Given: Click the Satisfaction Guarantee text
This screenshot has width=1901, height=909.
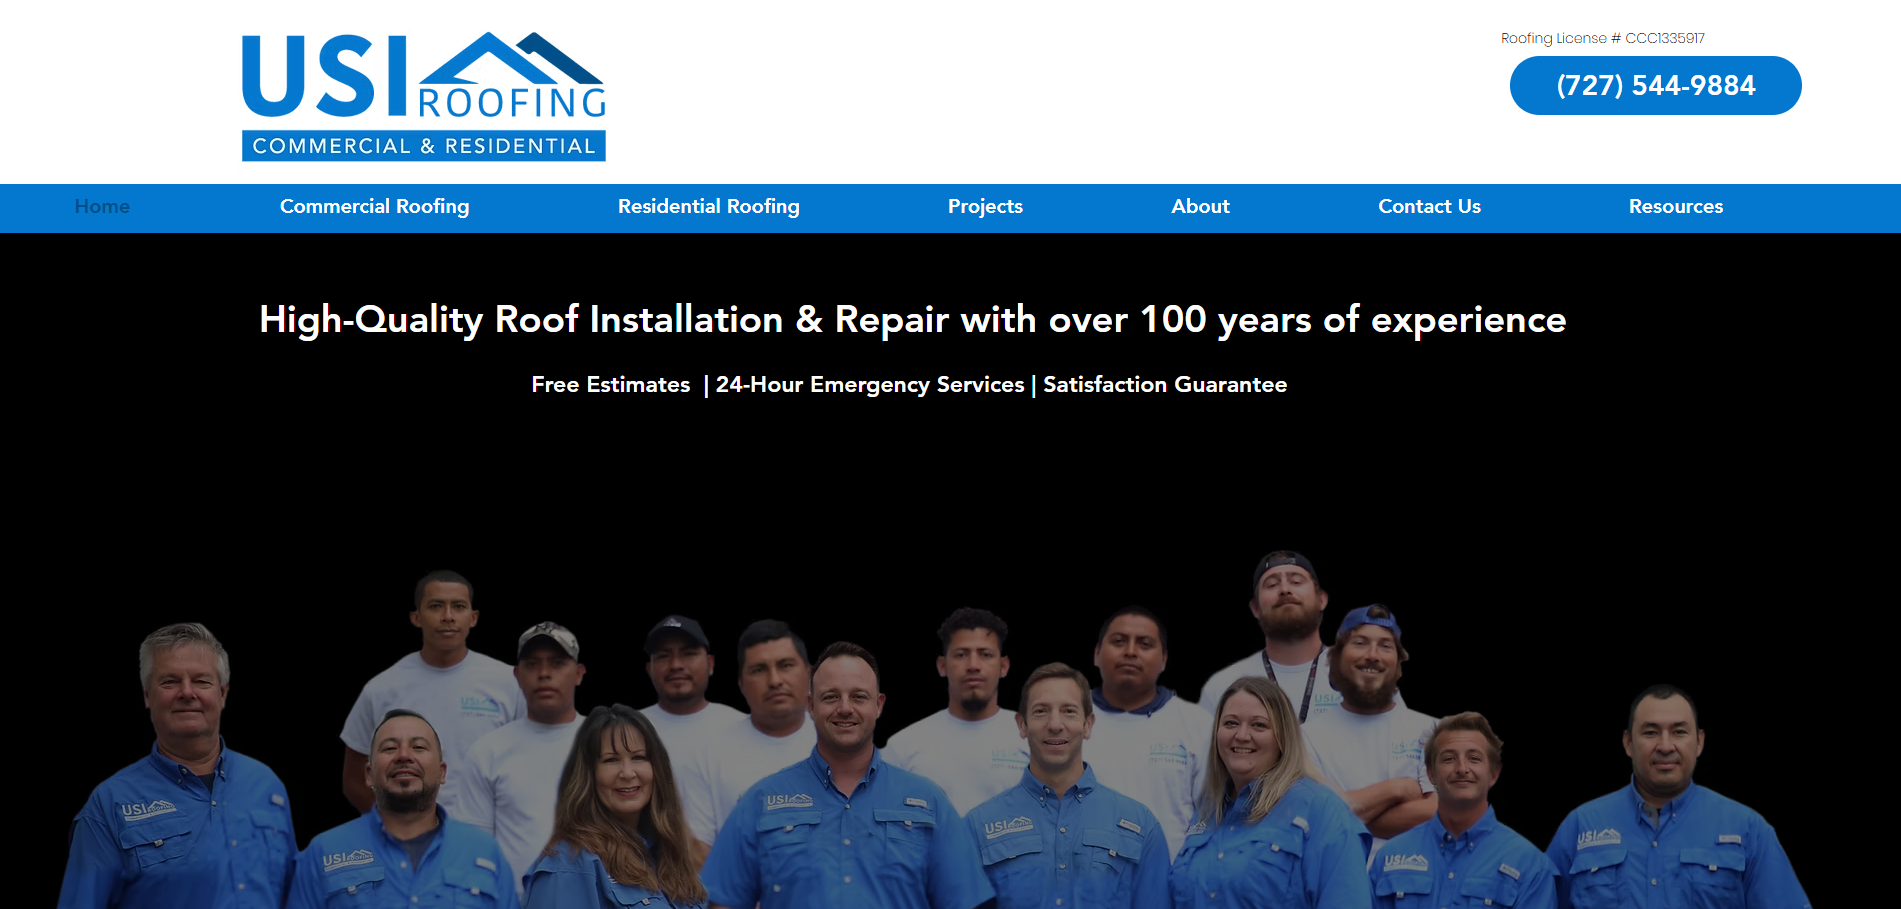Looking at the screenshot, I should tap(1165, 385).
